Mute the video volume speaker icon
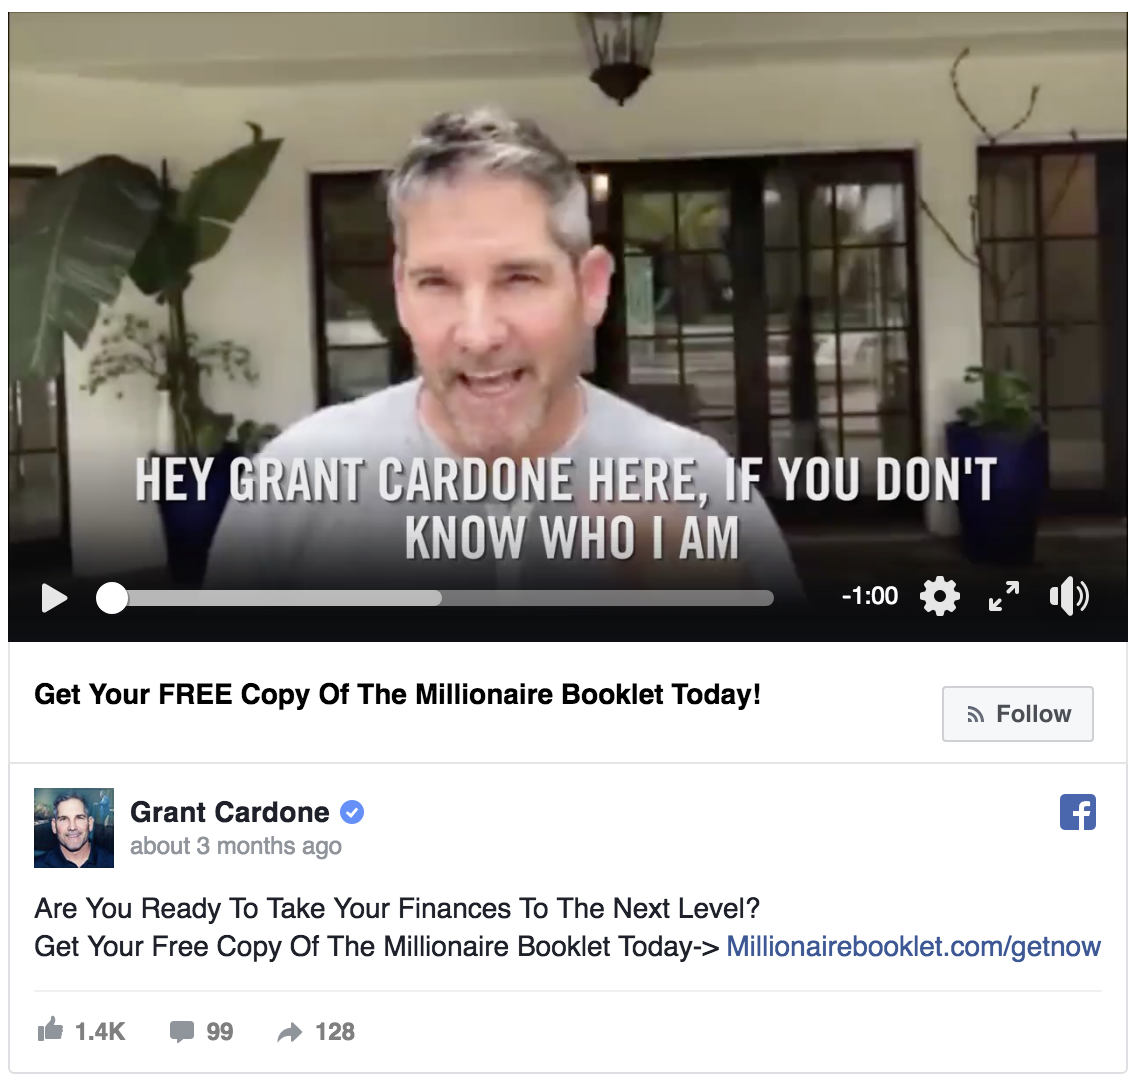The height and width of the screenshot is (1086, 1136). tap(1069, 596)
